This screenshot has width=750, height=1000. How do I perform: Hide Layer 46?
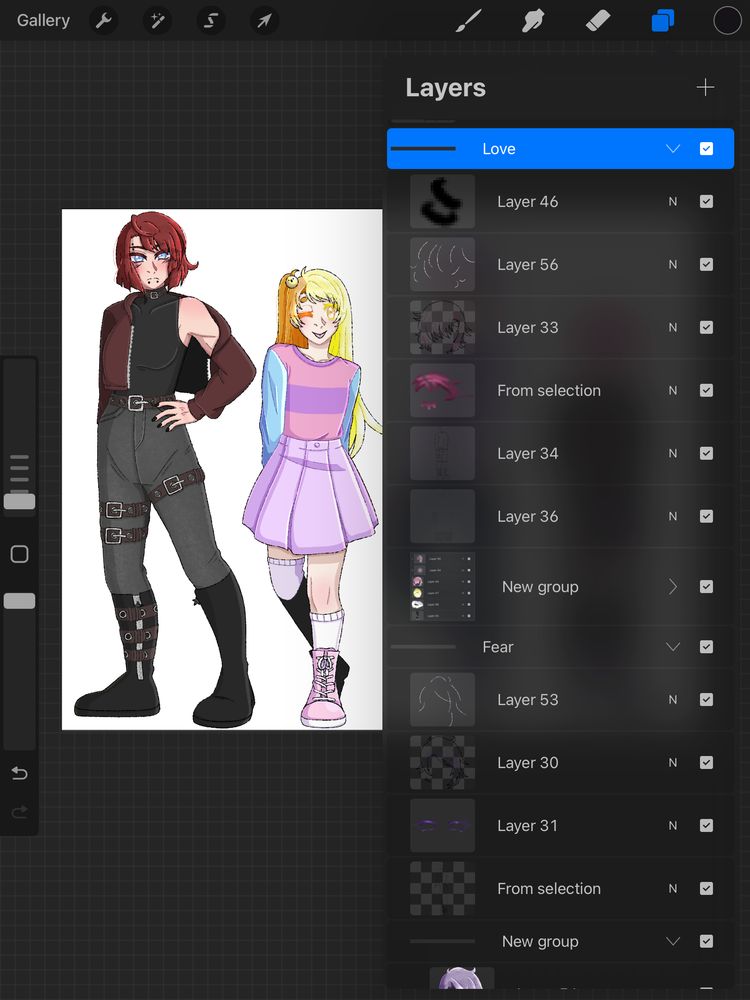(706, 202)
